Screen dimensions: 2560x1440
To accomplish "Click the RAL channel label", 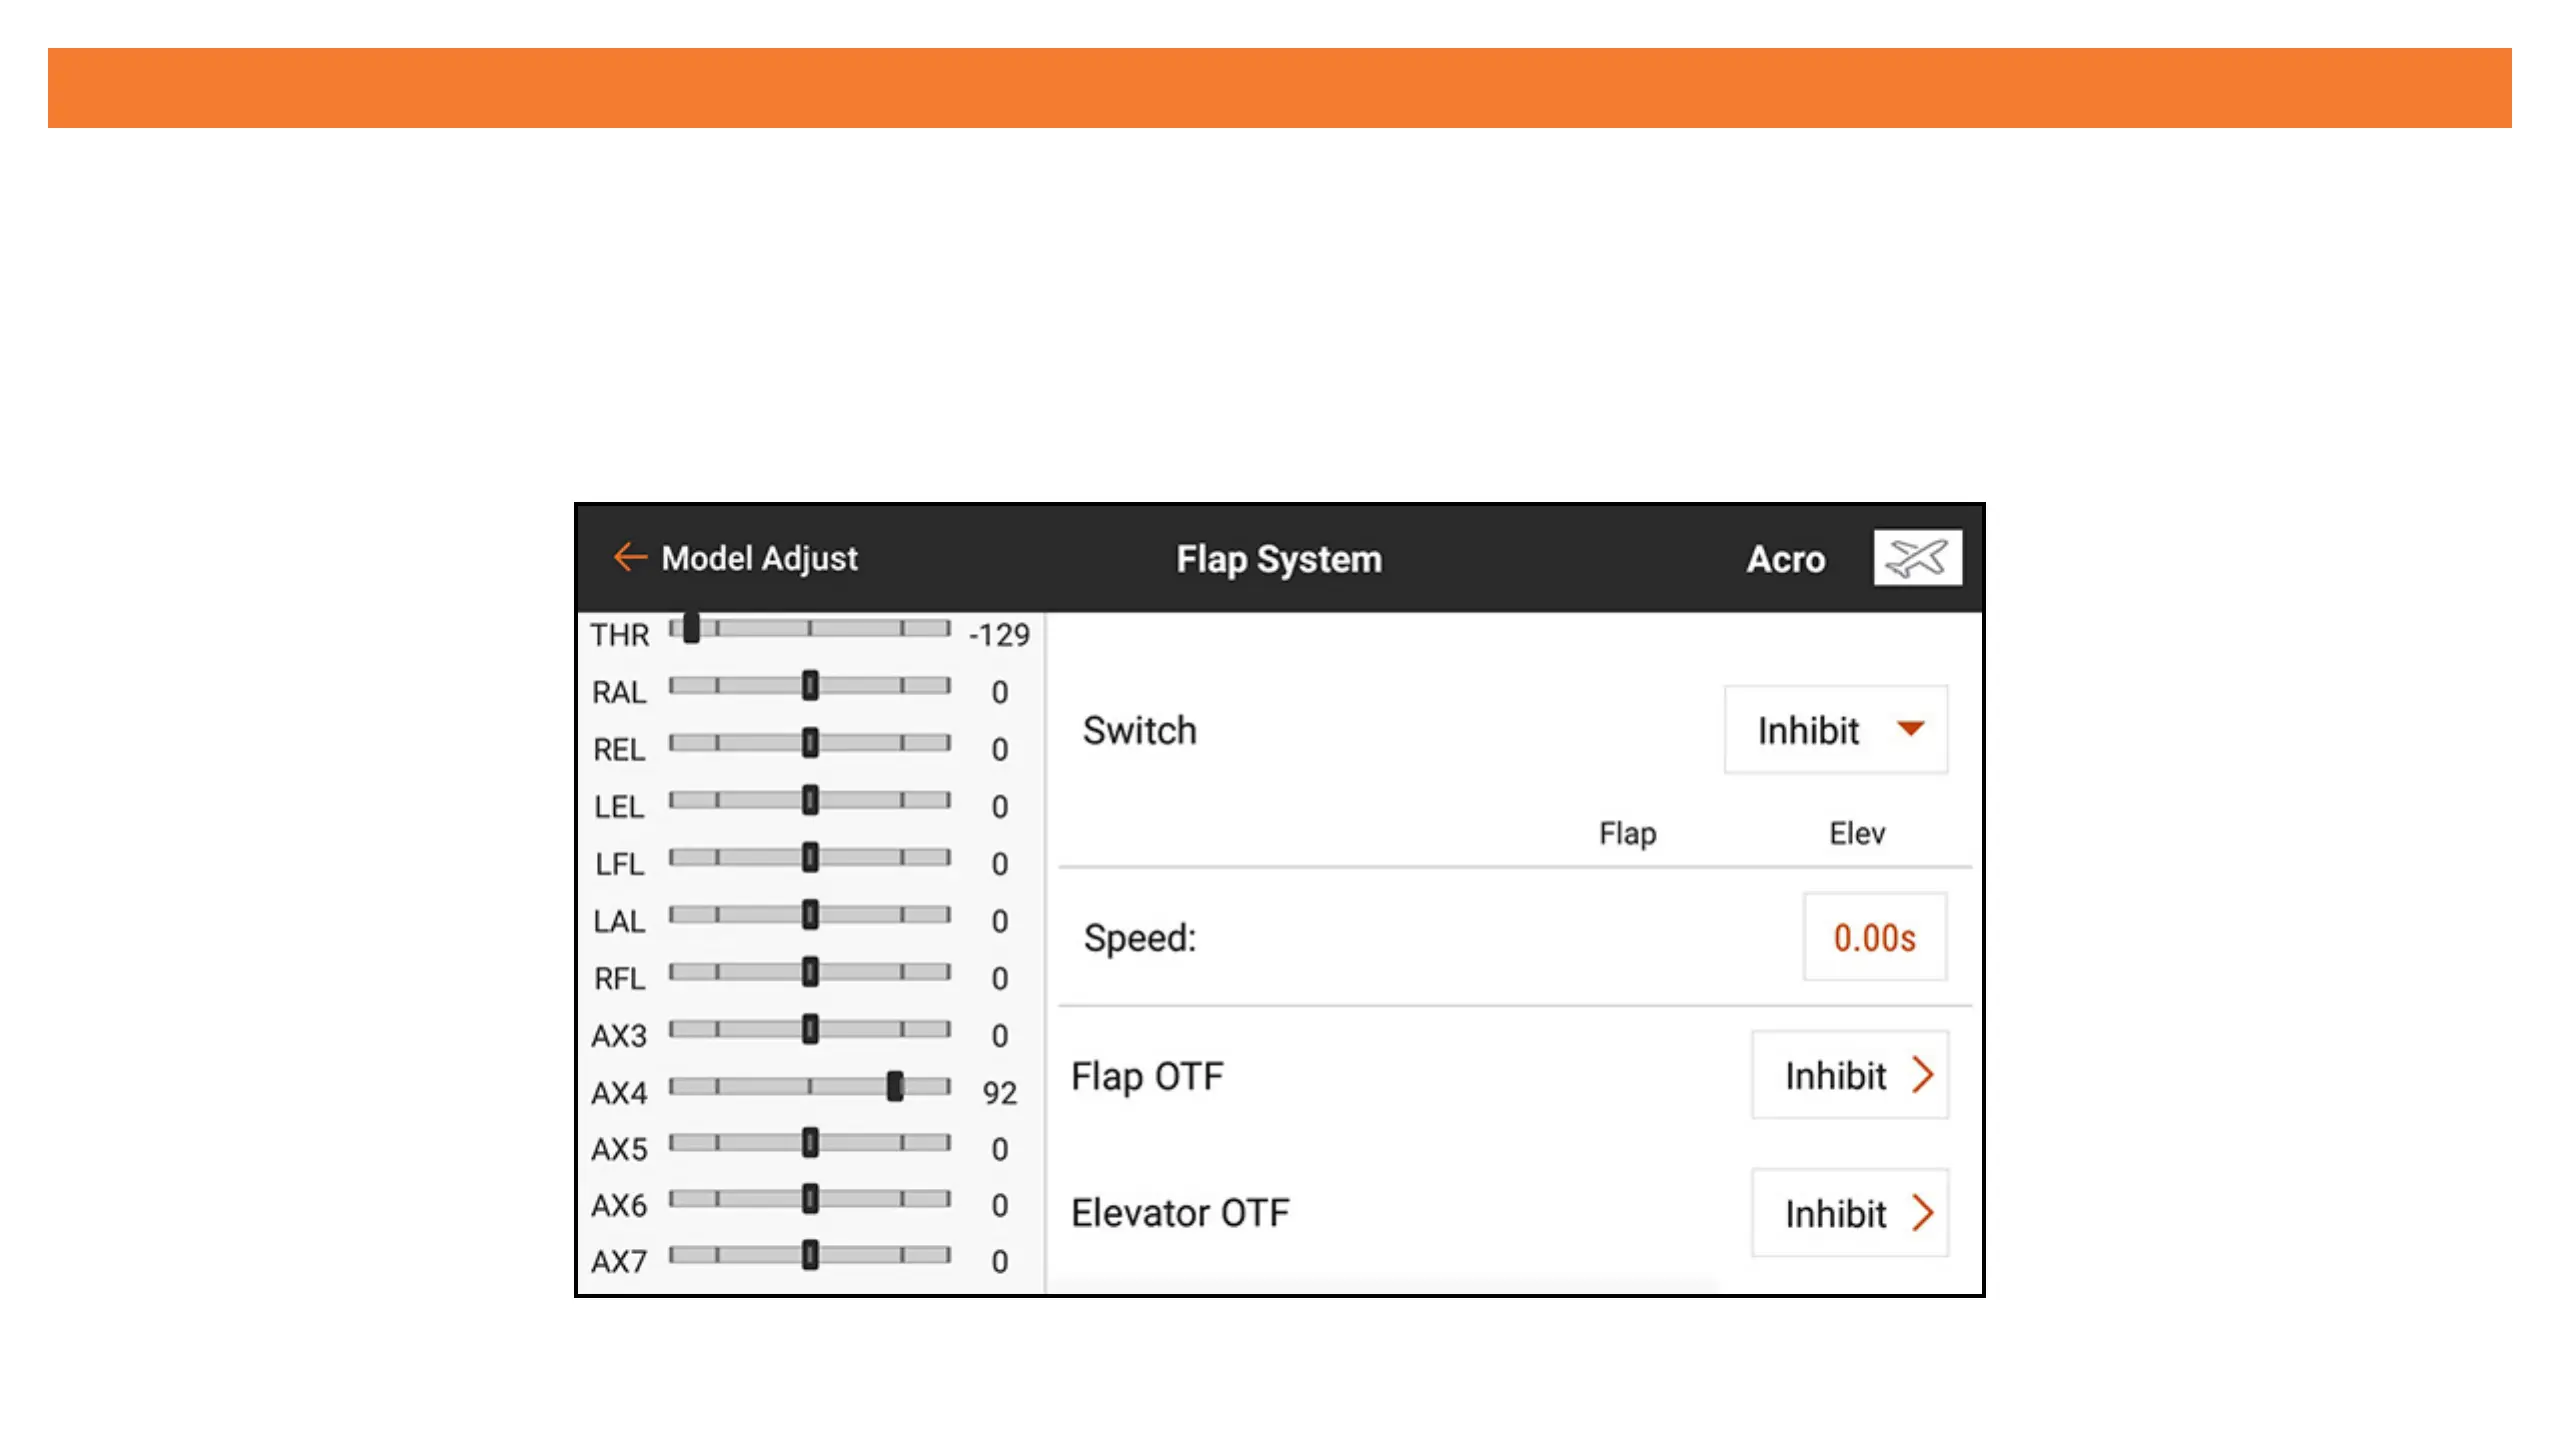I will (618, 692).
